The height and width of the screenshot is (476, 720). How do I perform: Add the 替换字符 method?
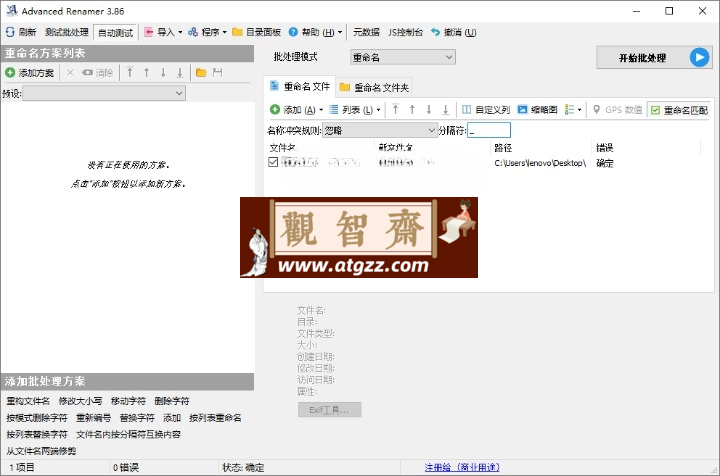(x=137, y=418)
